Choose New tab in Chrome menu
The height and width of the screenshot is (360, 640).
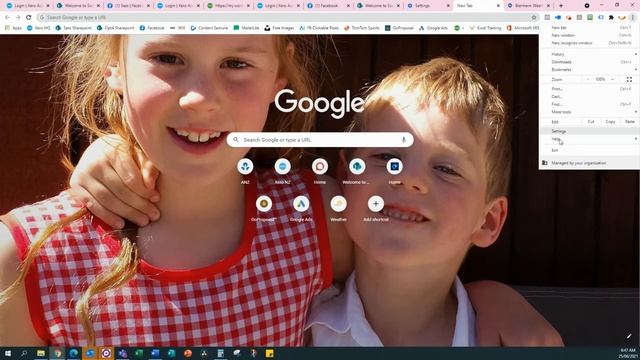click(x=589, y=27)
